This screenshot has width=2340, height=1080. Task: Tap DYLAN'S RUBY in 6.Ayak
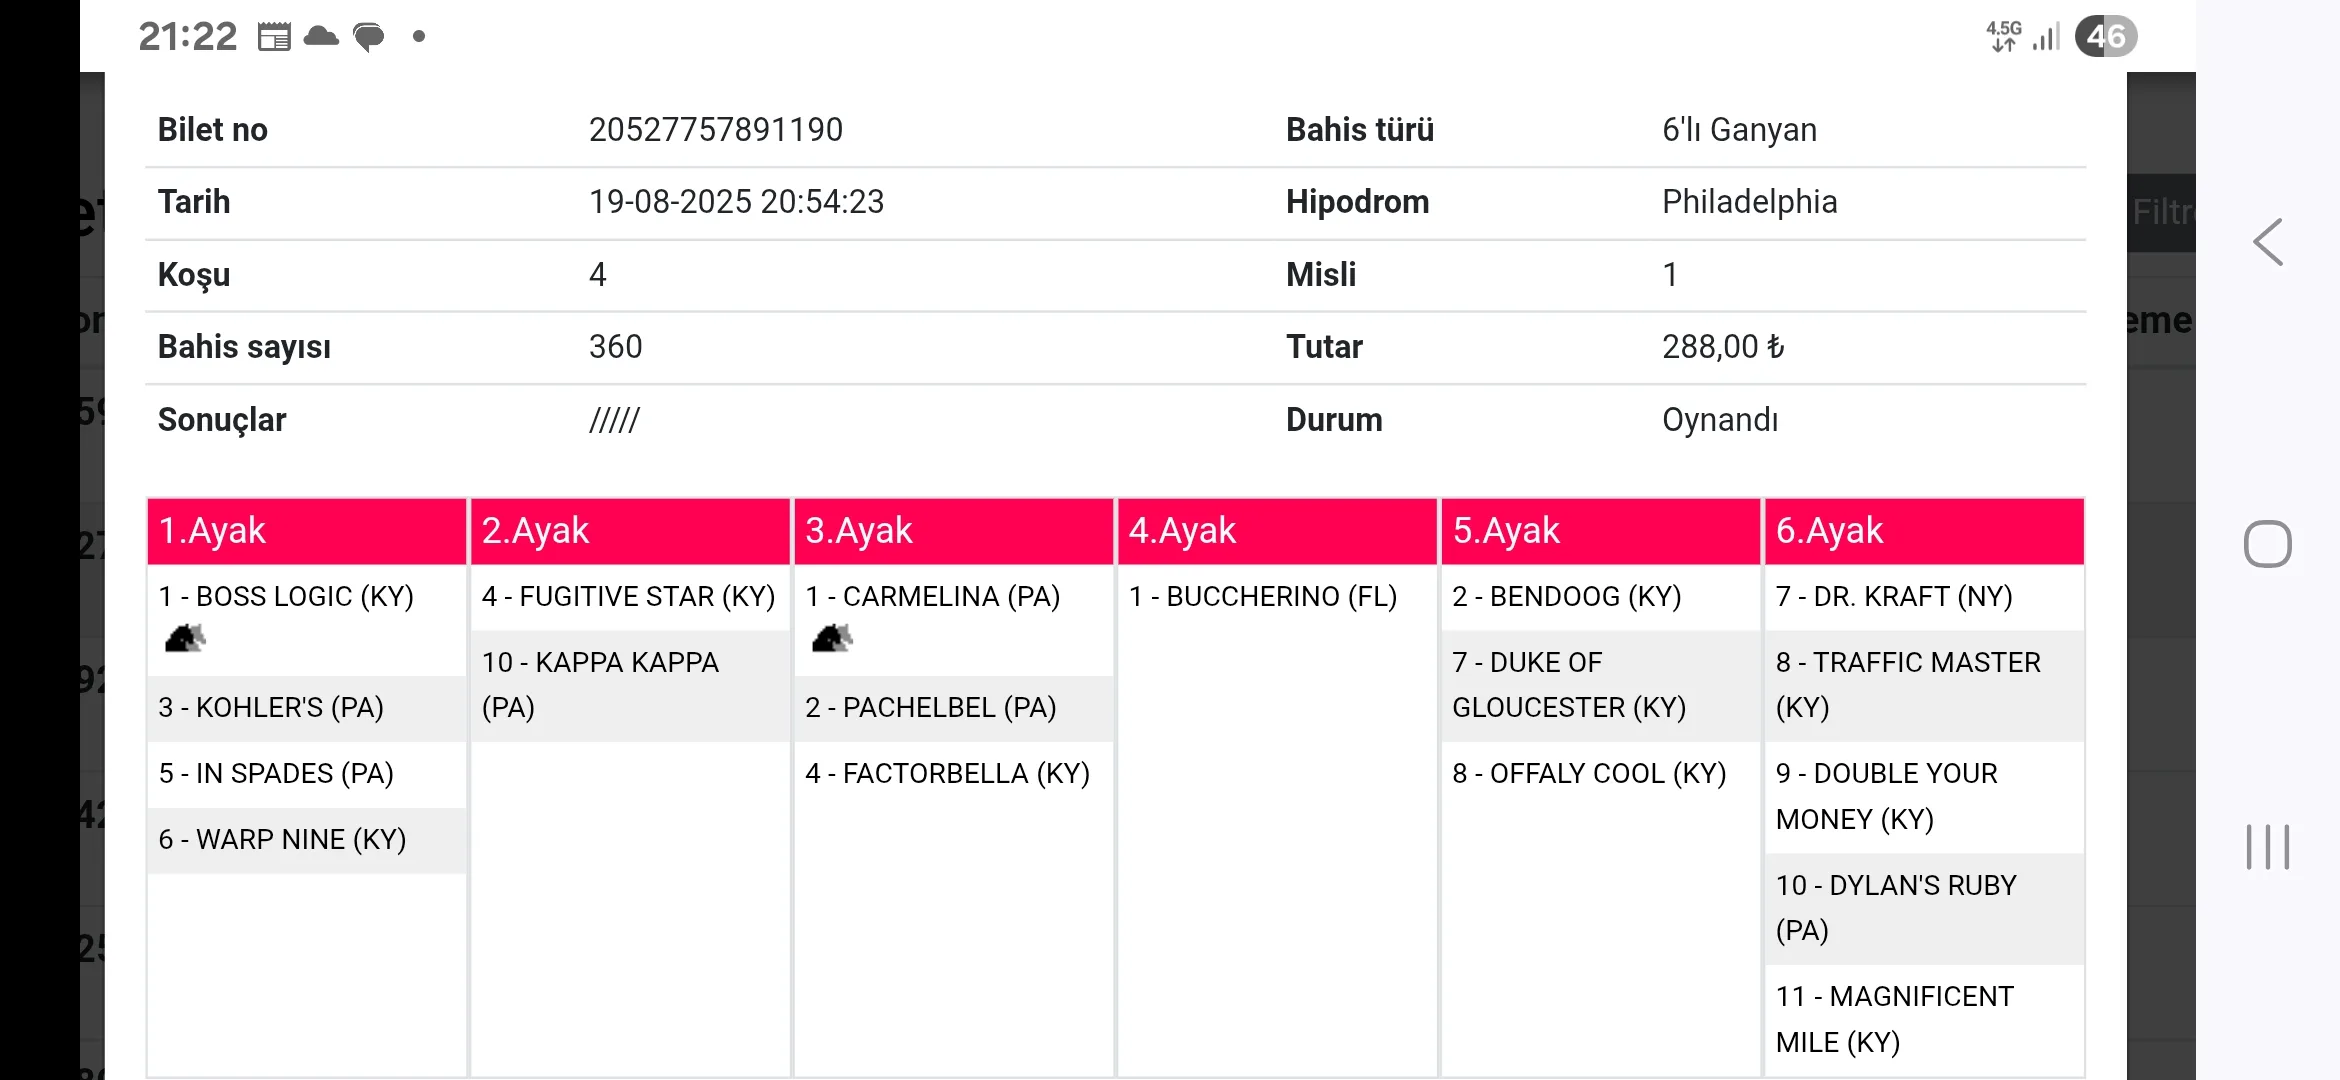[1896, 908]
